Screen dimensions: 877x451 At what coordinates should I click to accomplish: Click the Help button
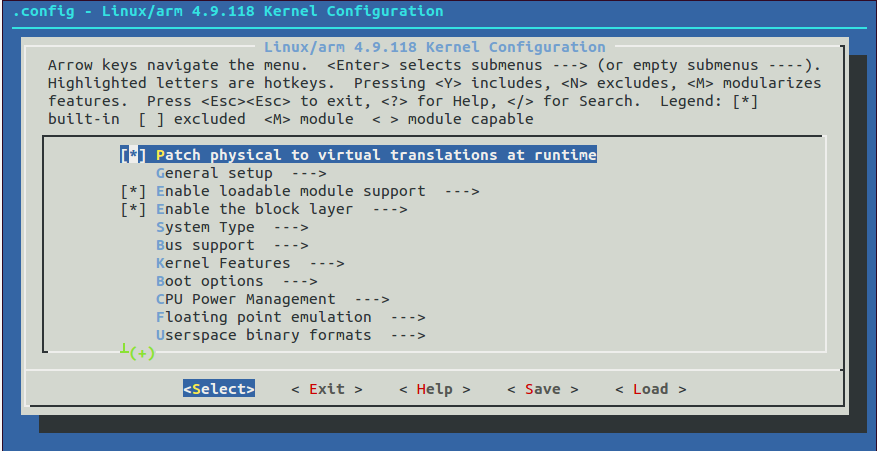[435, 389]
